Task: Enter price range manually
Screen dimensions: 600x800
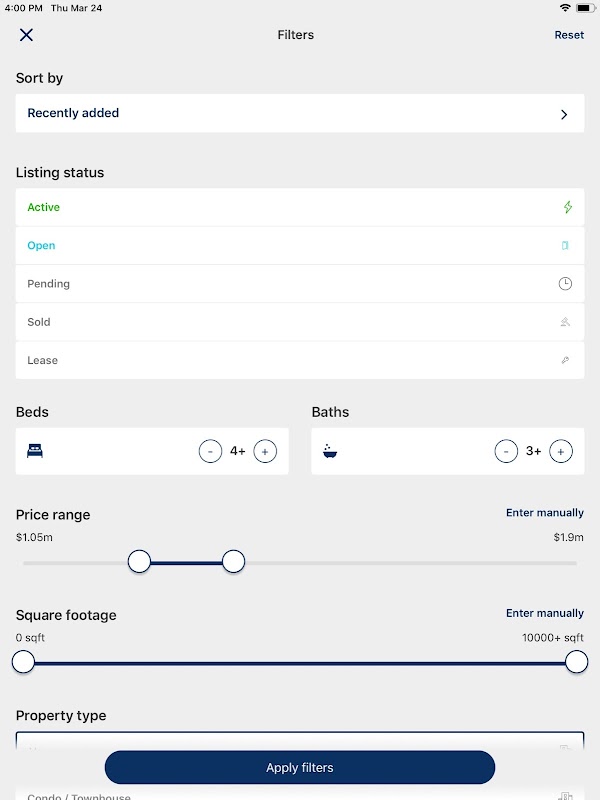Action: pyautogui.click(x=544, y=513)
